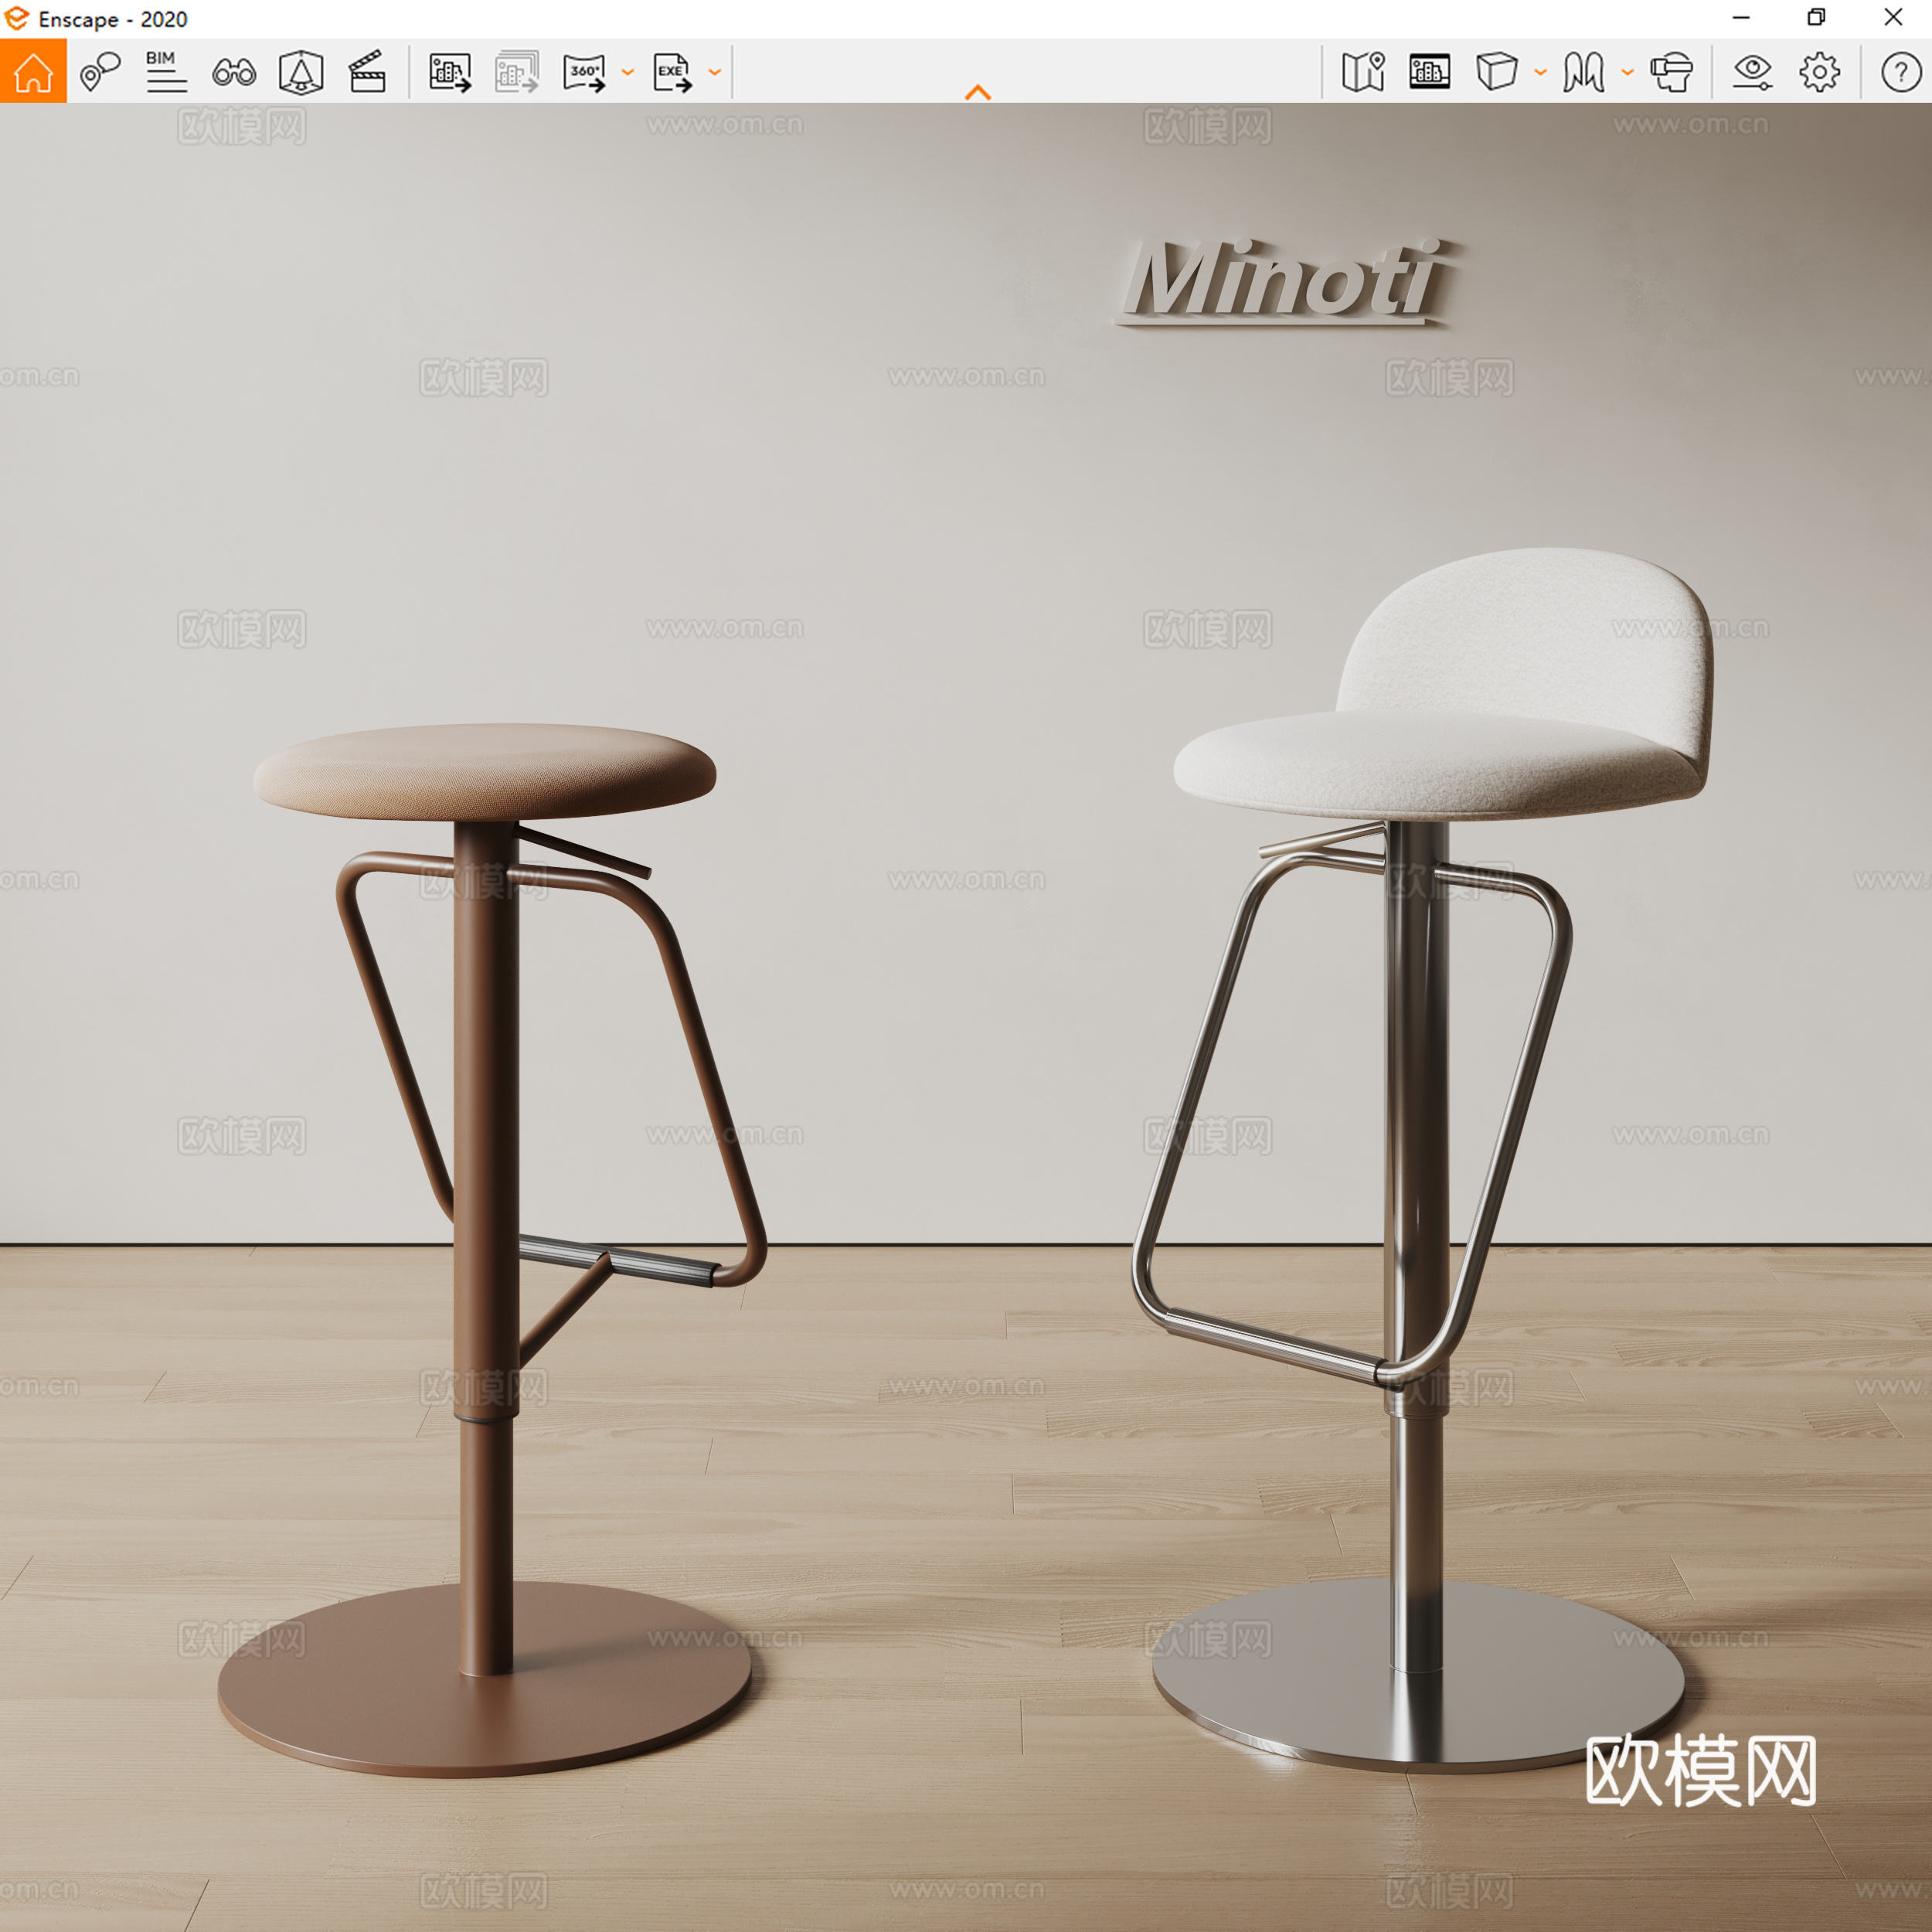This screenshot has height=1932, width=1932.
Task: Expand the 360 panorama dropdown chevron
Action: (627, 72)
